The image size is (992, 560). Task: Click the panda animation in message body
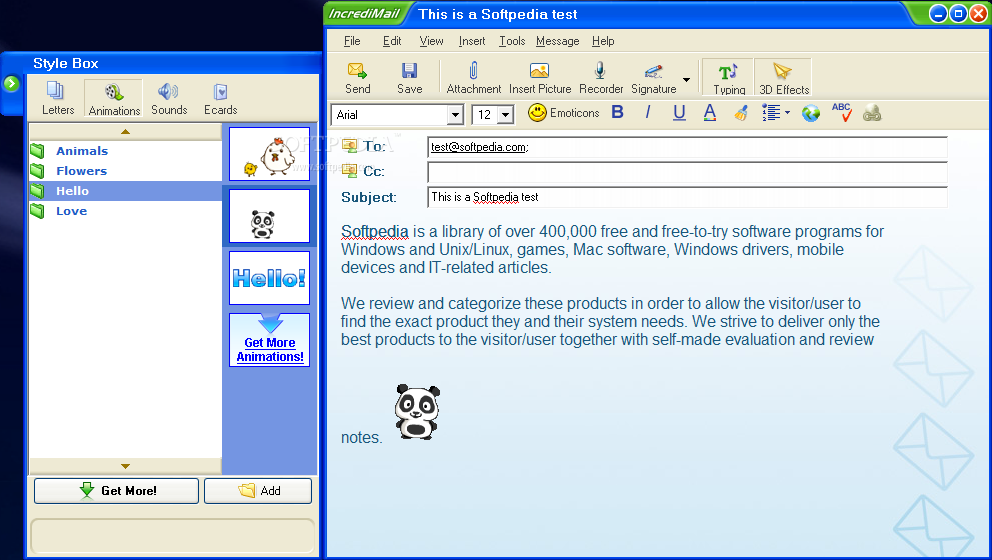417,412
